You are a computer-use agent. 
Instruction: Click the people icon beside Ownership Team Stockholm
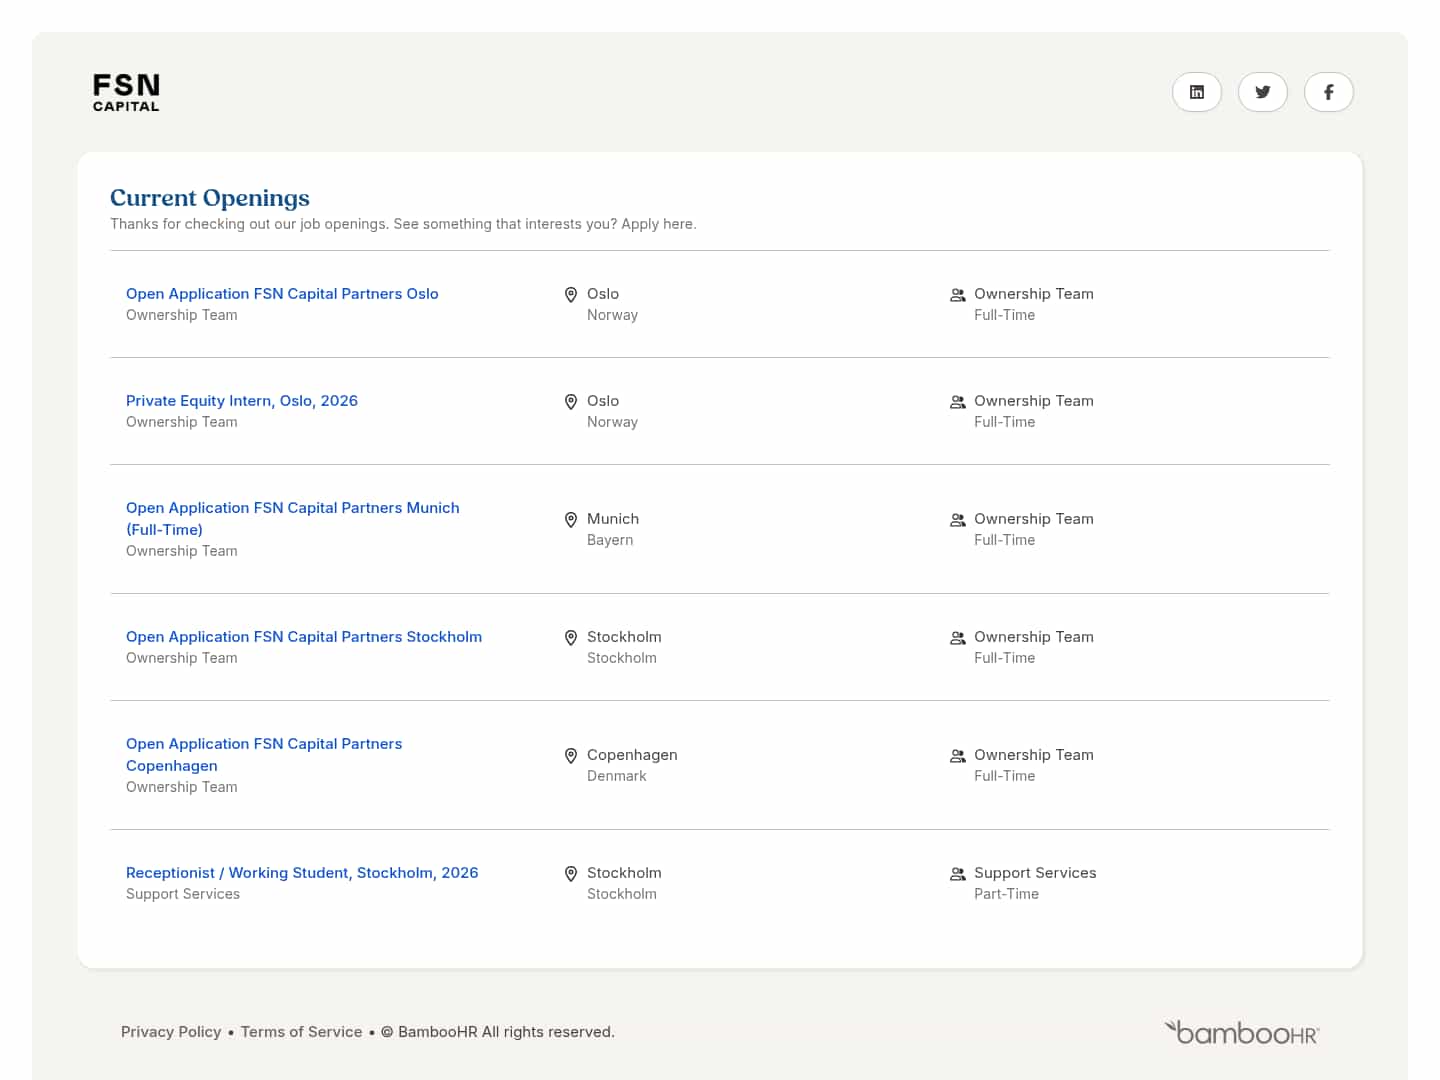pos(957,638)
